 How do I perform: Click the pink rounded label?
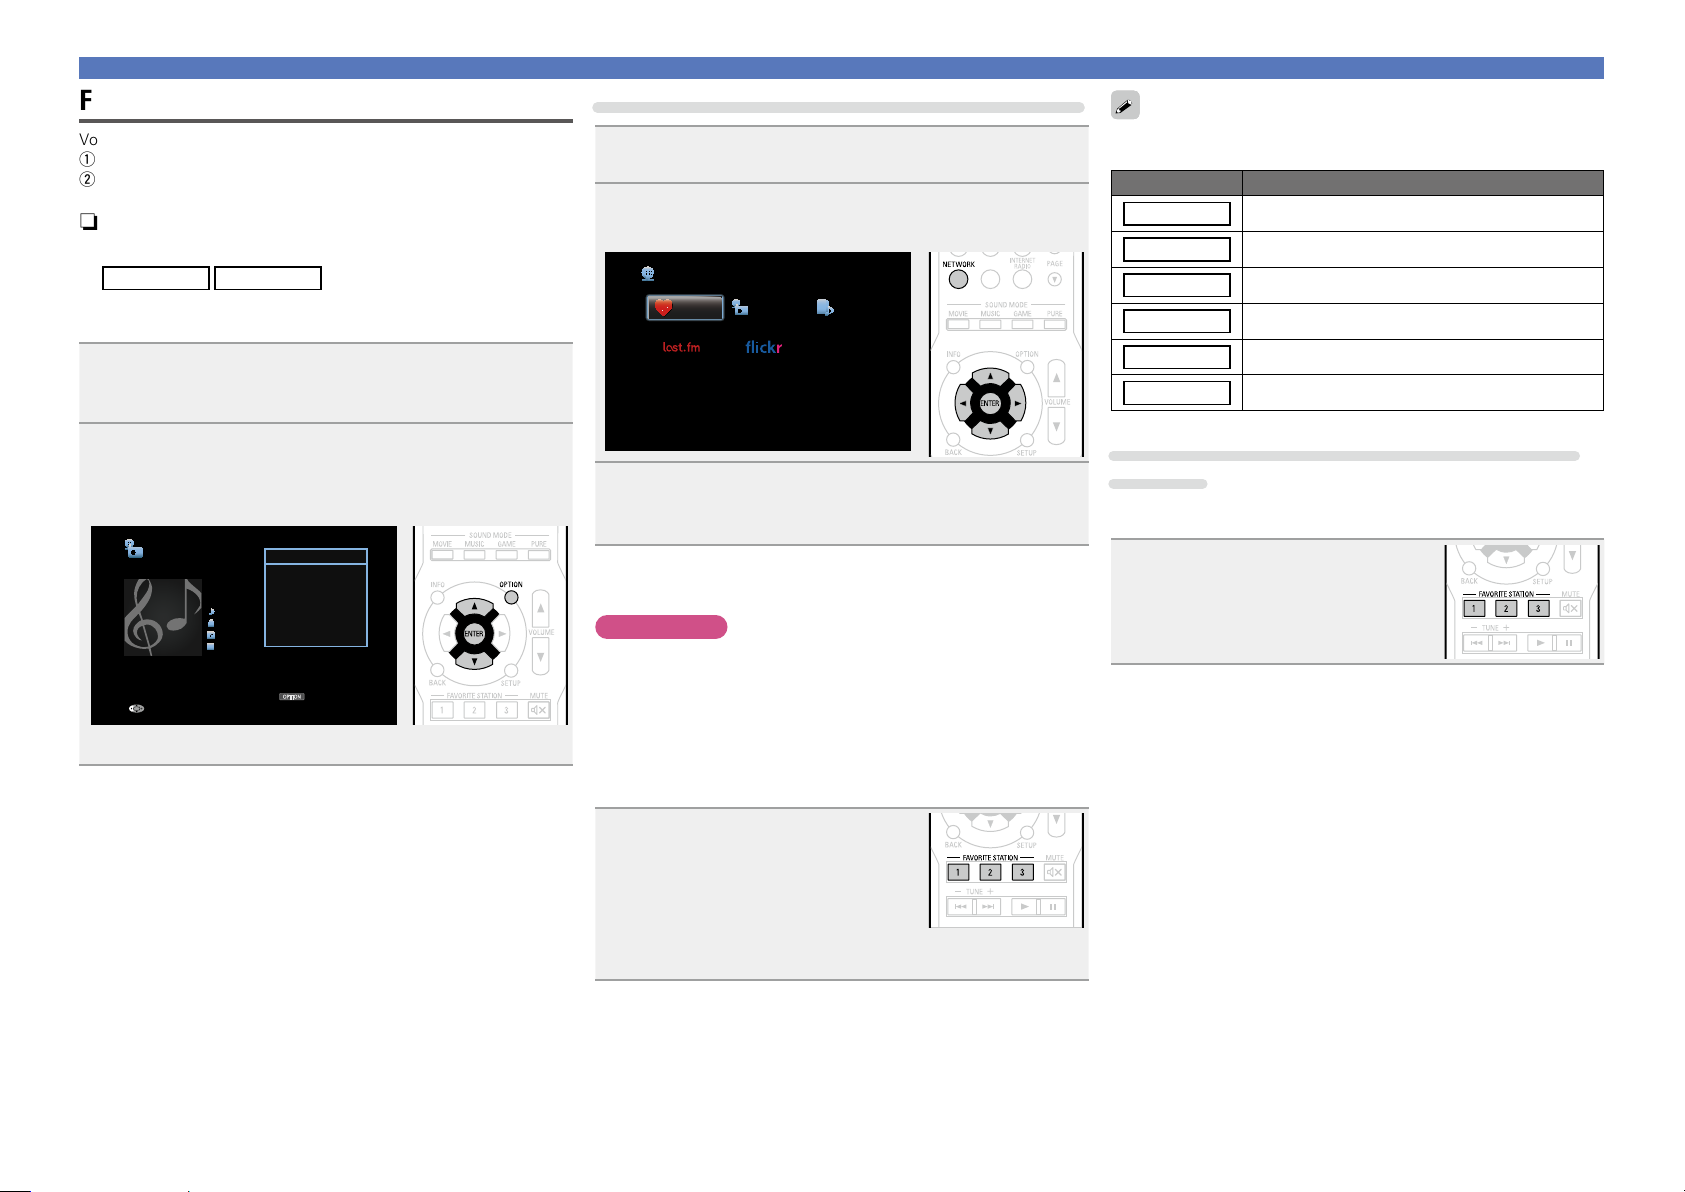(660, 627)
